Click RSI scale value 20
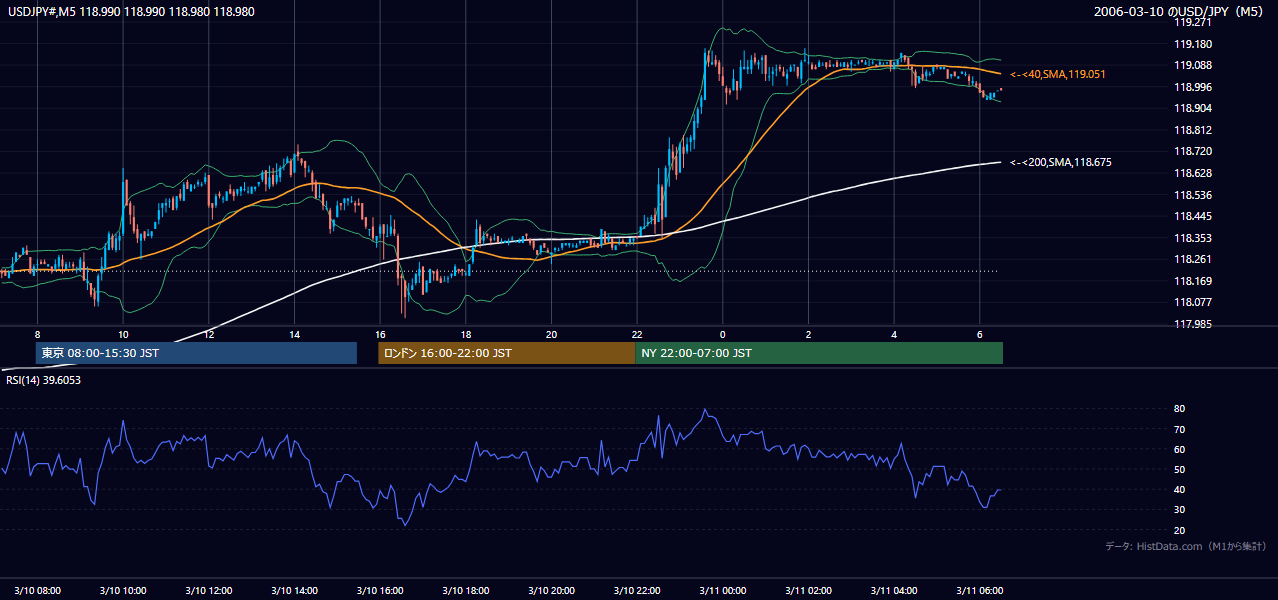1278x600 pixels. tap(1180, 530)
